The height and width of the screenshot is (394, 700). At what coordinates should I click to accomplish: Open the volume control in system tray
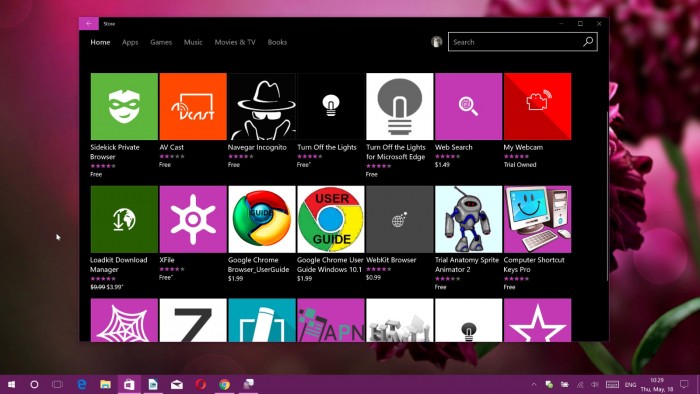[x=595, y=384]
